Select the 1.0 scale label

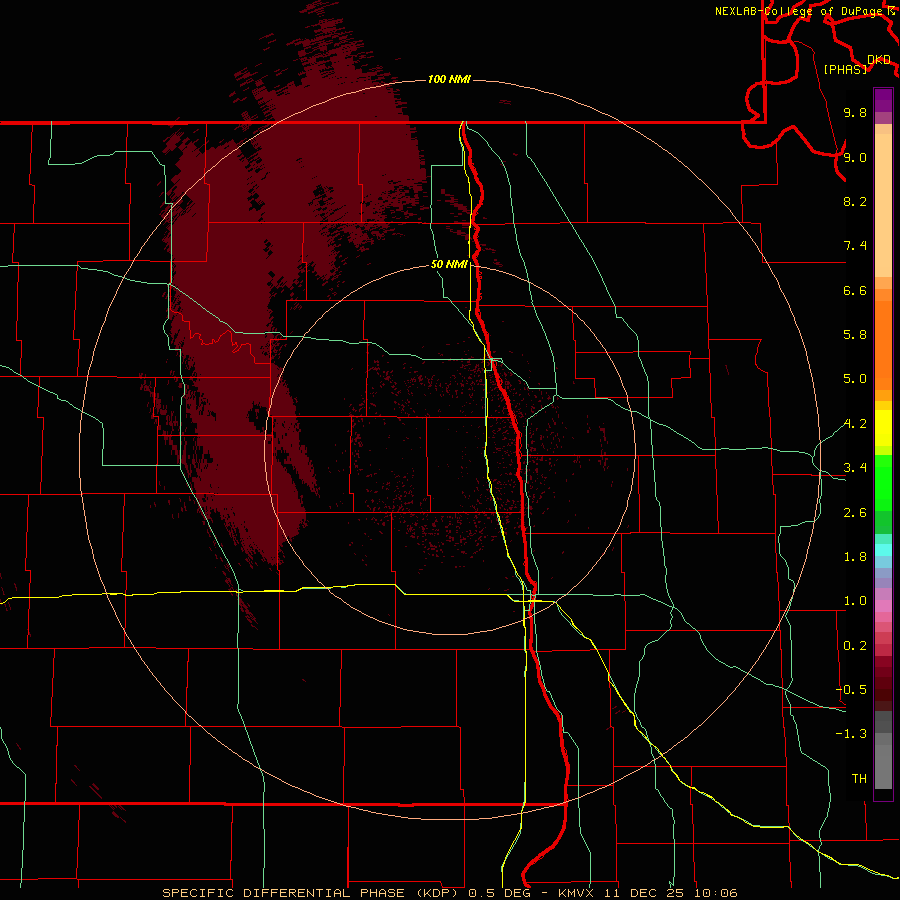pos(855,601)
